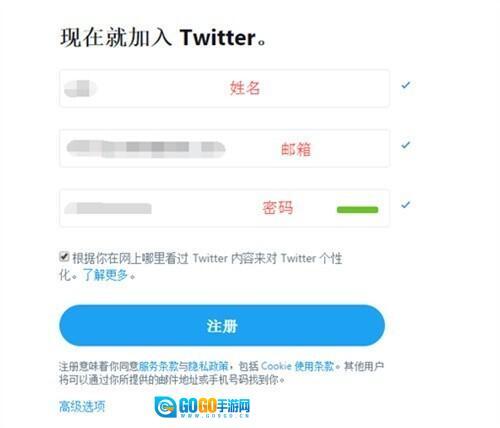Open the 服务条款 terms of service link
The width and height of the screenshot is (500, 428).
[158, 366]
